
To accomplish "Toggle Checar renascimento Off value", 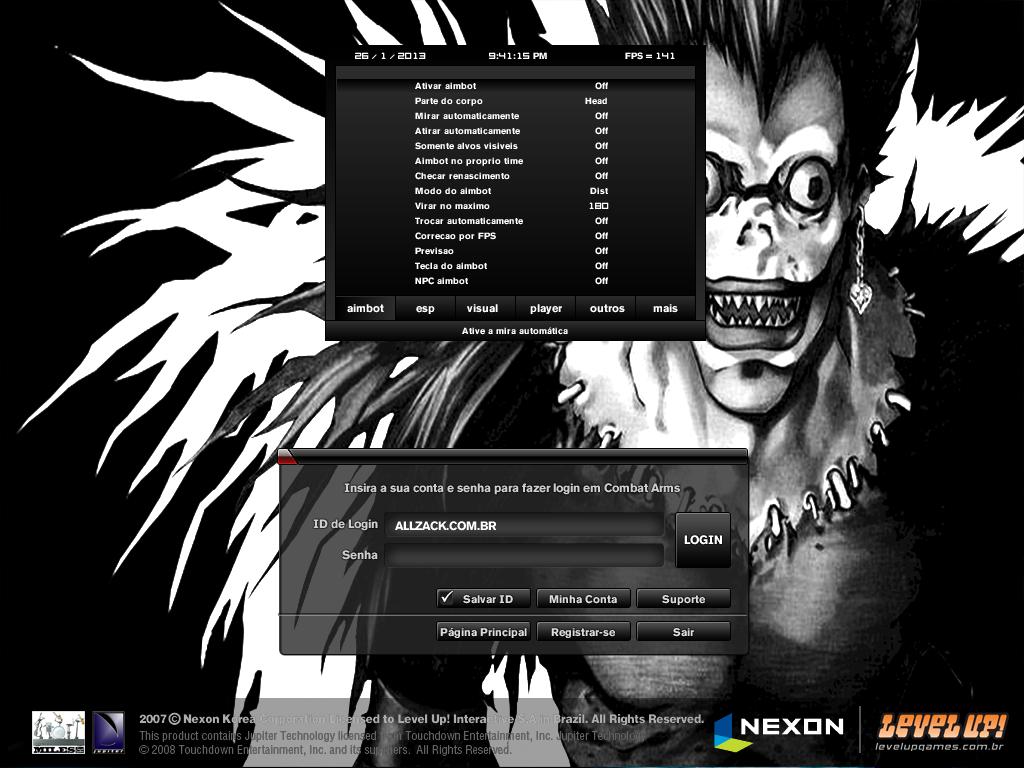I will [601, 176].
